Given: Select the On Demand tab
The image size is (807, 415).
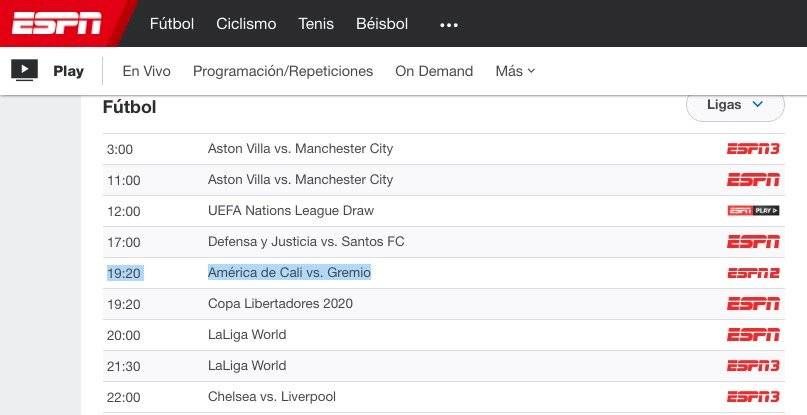Looking at the screenshot, I should point(434,71).
